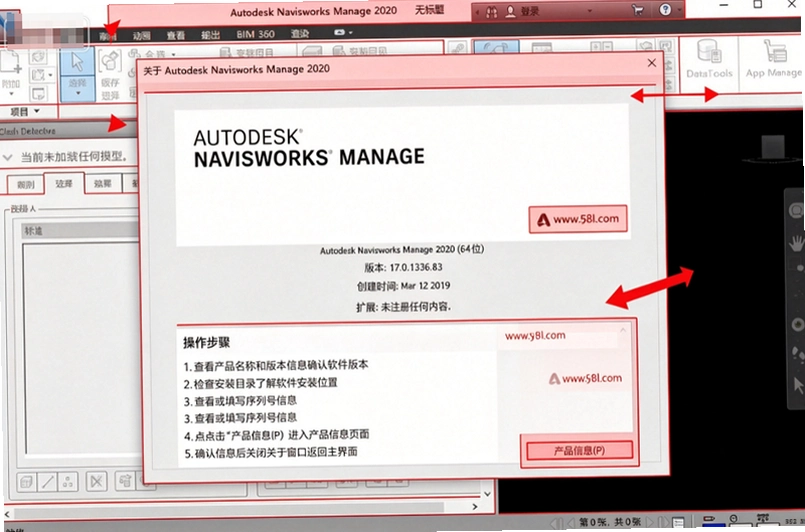Screen dimensions: 805x532
Task: Click the Clash panel scroll down arrow
Action: [x=487, y=493]
